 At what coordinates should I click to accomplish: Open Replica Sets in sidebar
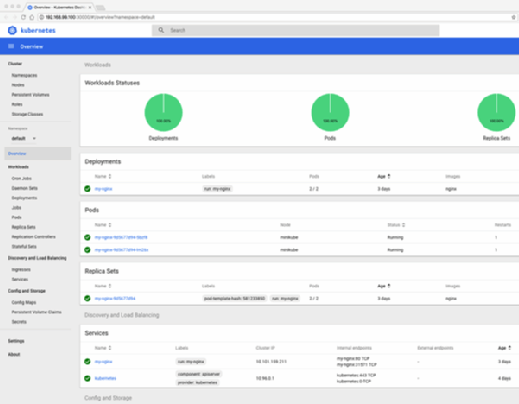click(x=23, y=227)
